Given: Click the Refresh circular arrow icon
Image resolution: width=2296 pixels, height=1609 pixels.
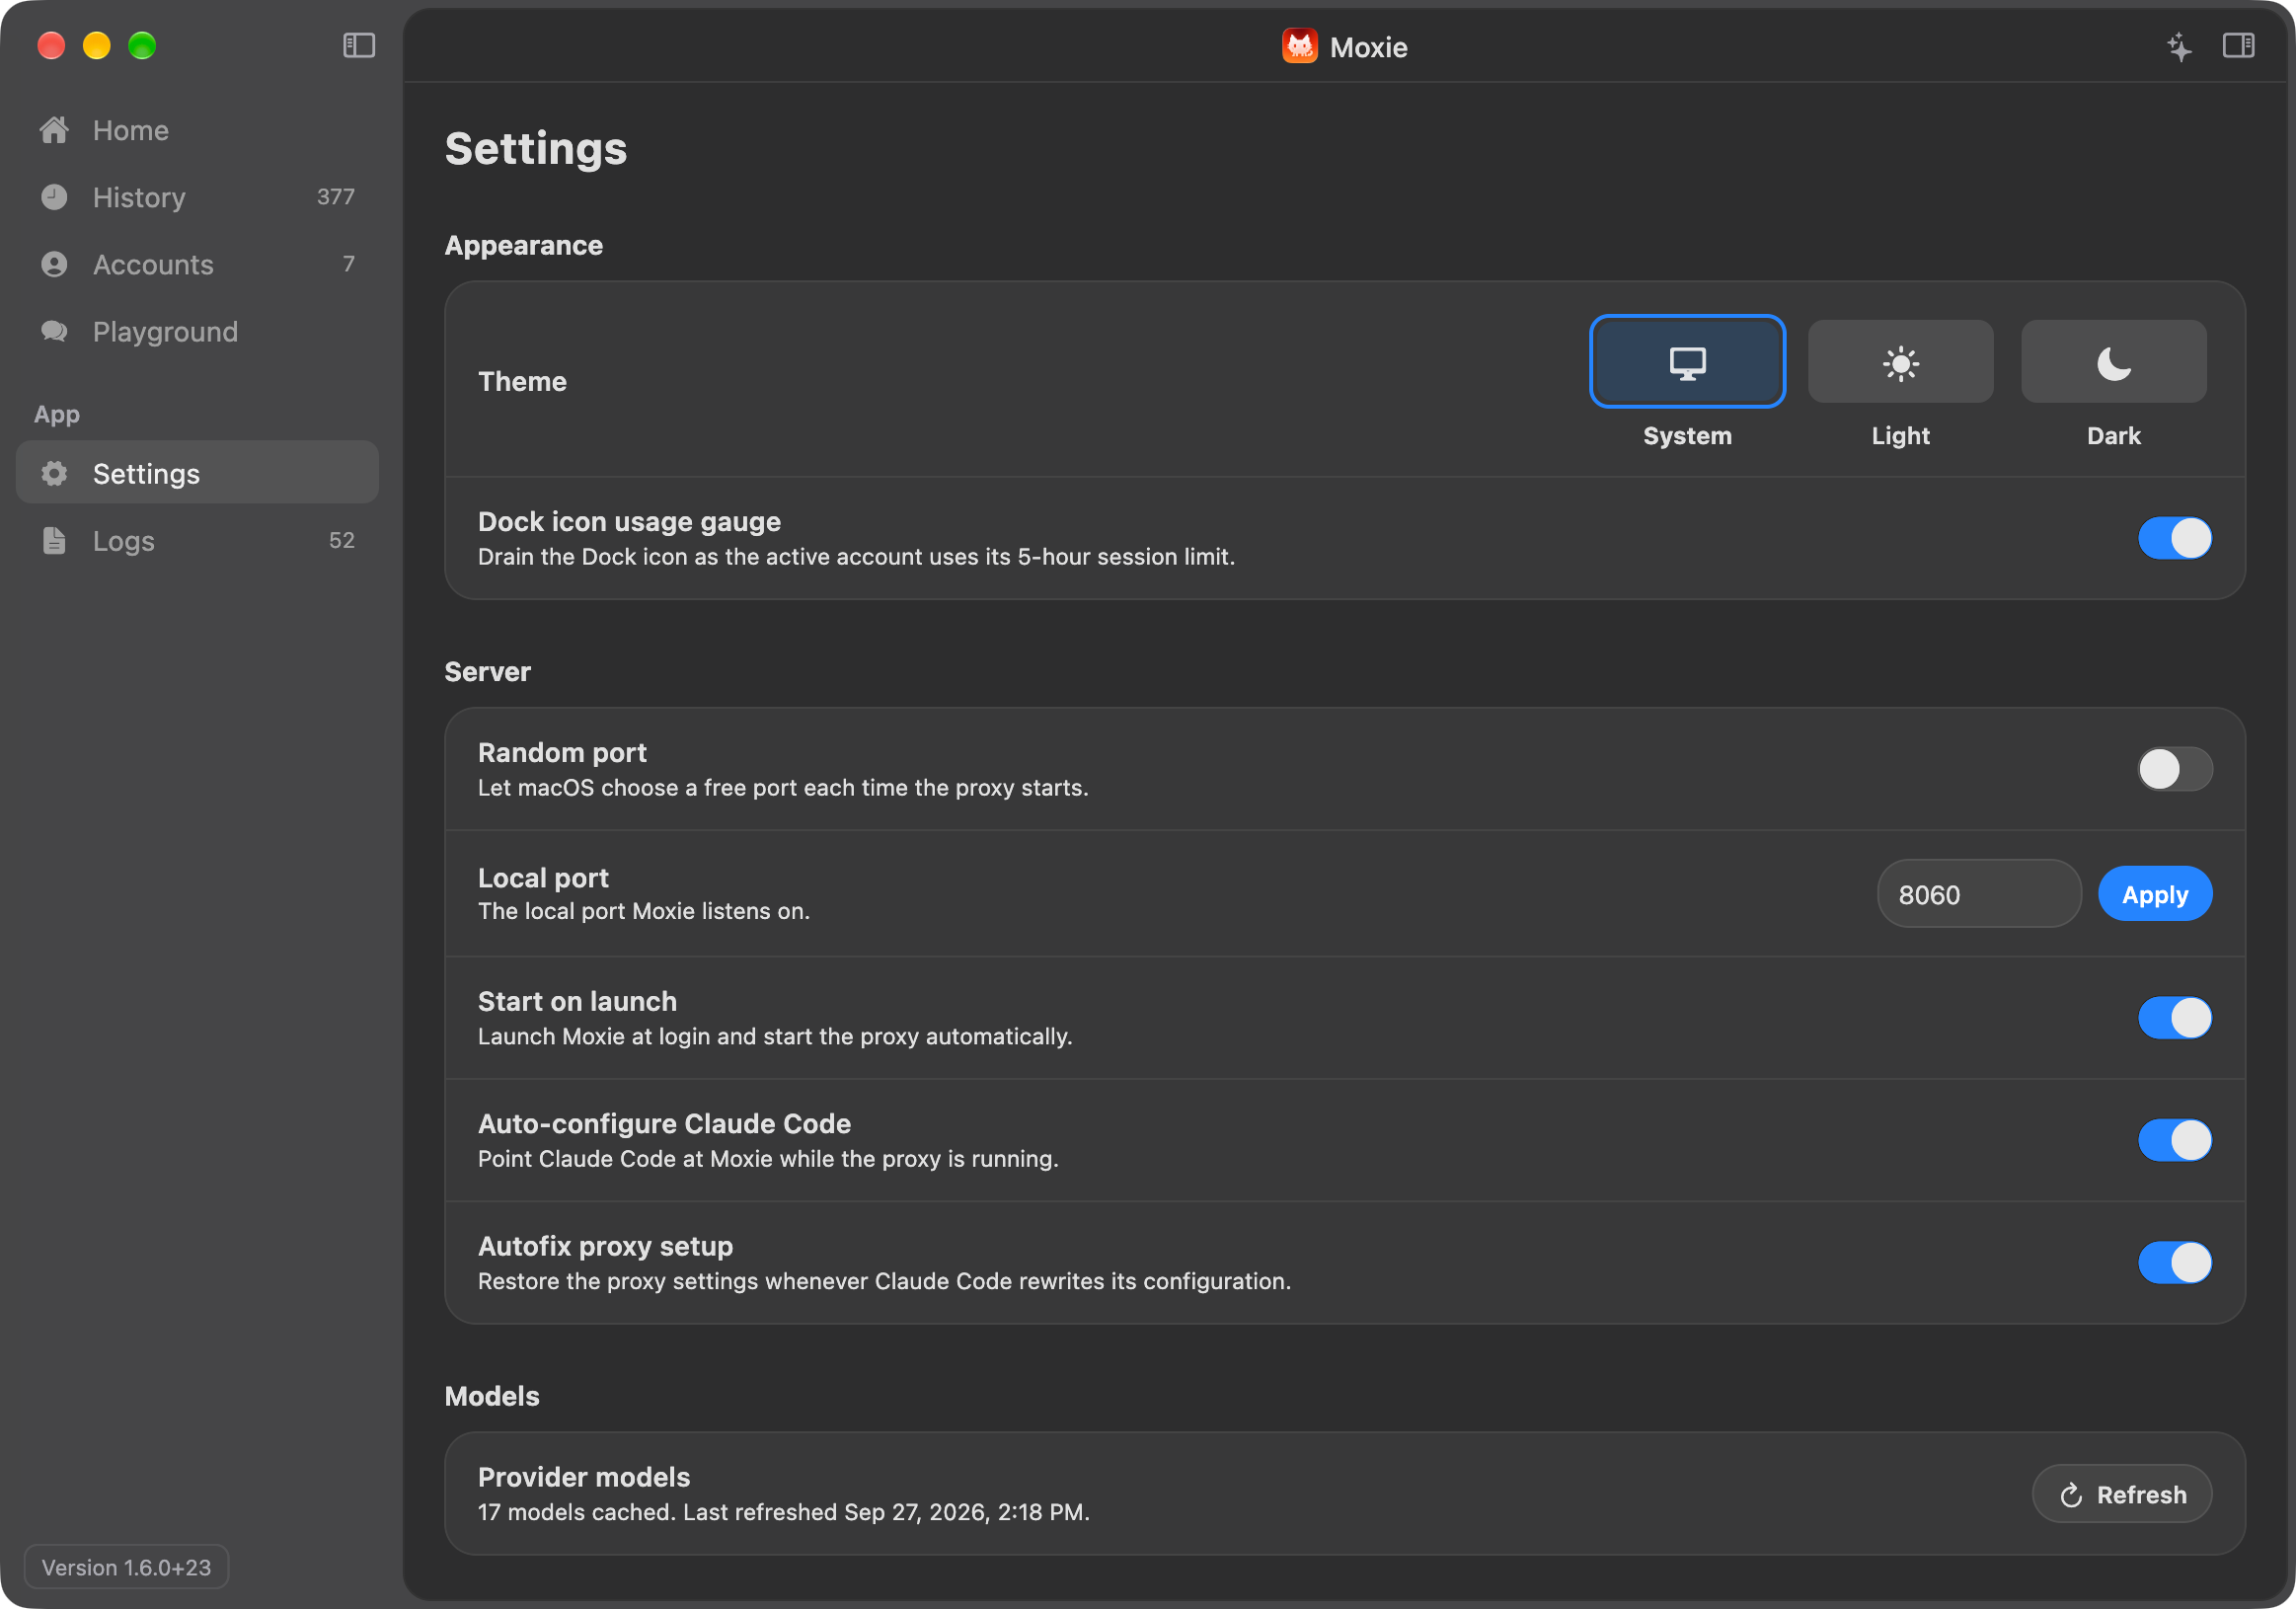Looking at the screenshot, I should (x=2071, y=1495).
